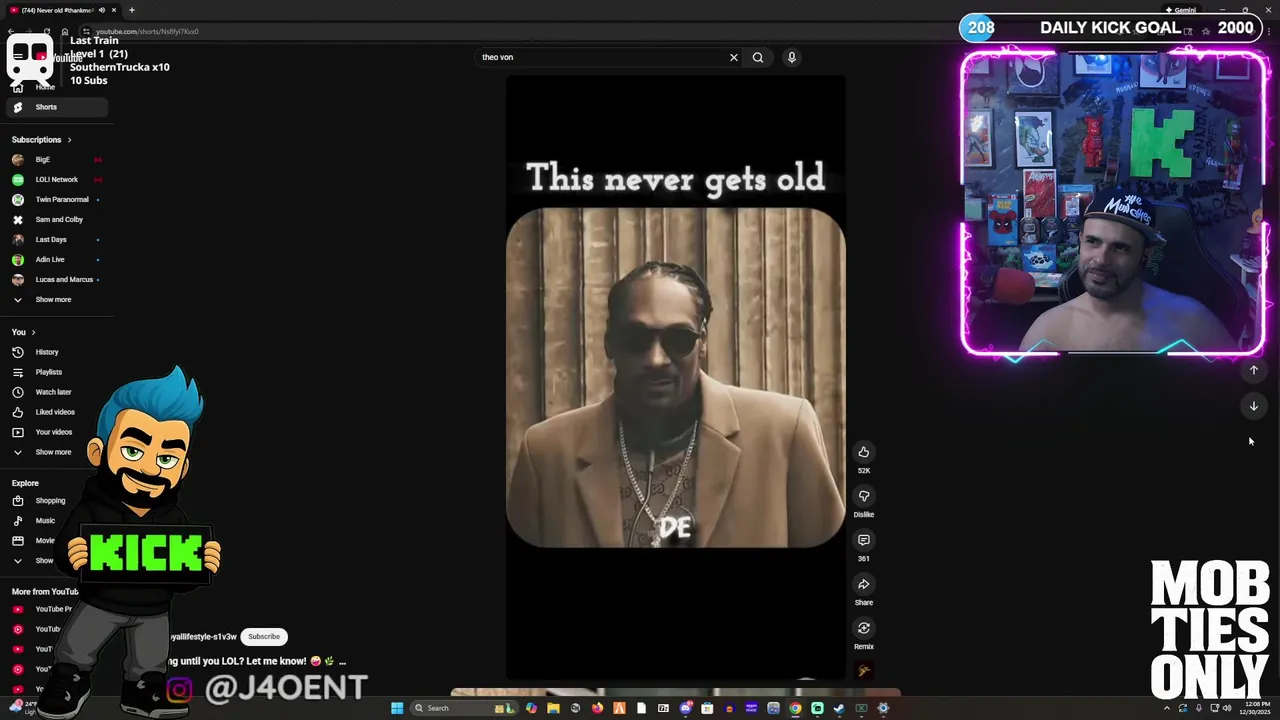1280x720 pixels.
Task: Open the Sam and Colby channel
Action: coord(58,220)
